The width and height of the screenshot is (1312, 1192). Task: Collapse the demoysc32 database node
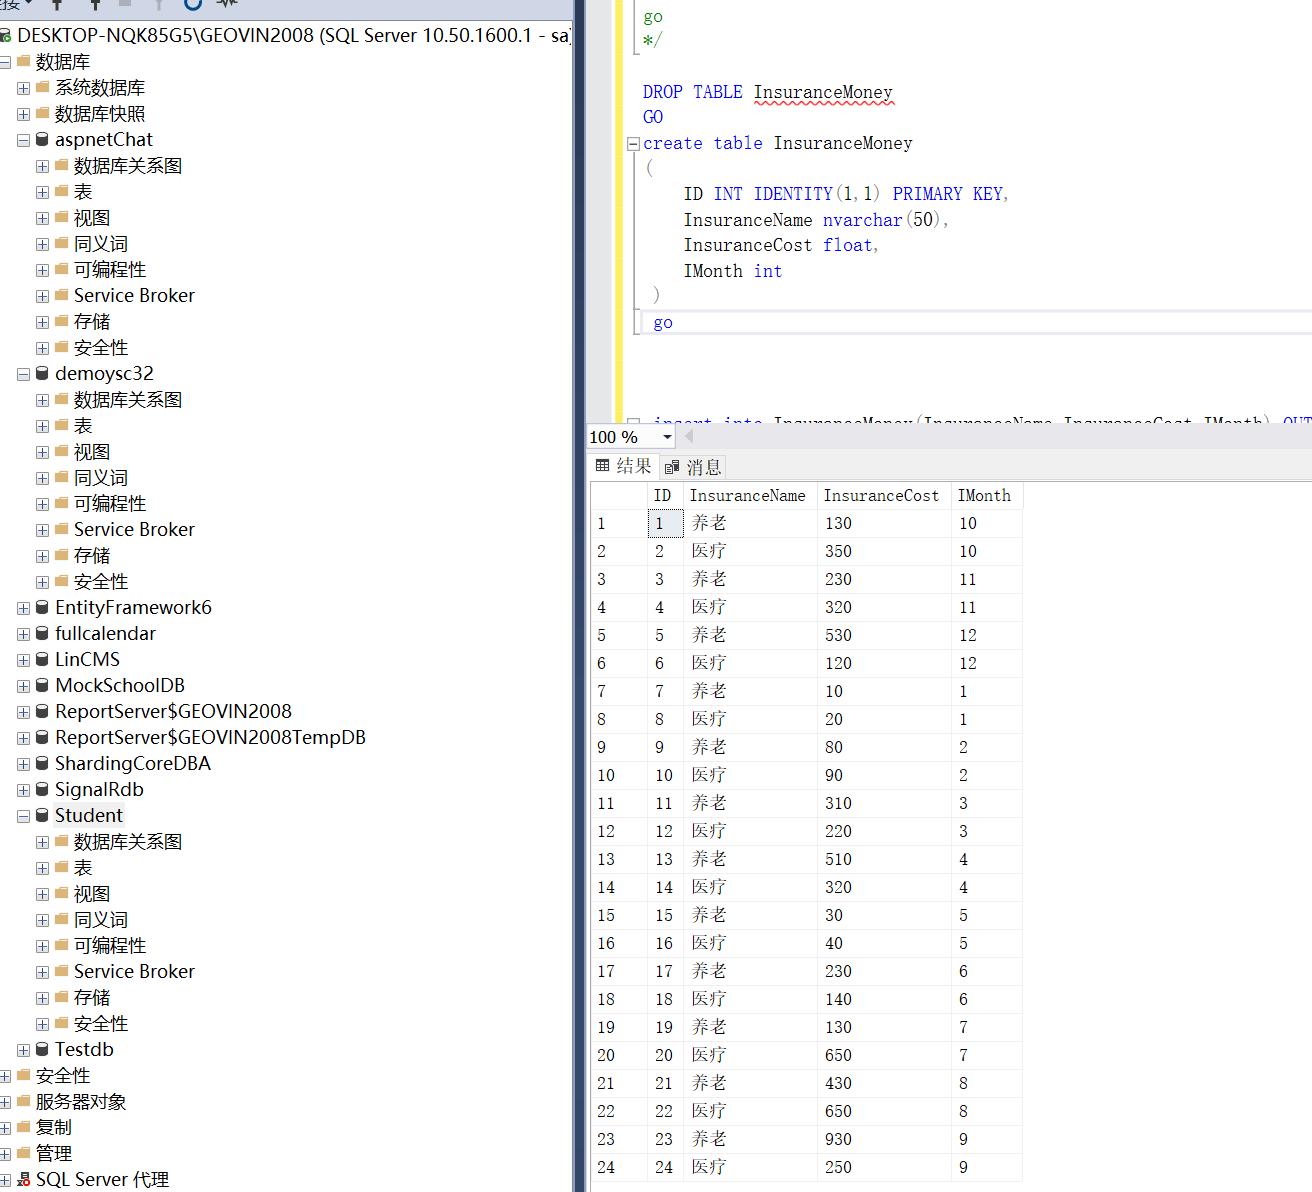(23, 373)
